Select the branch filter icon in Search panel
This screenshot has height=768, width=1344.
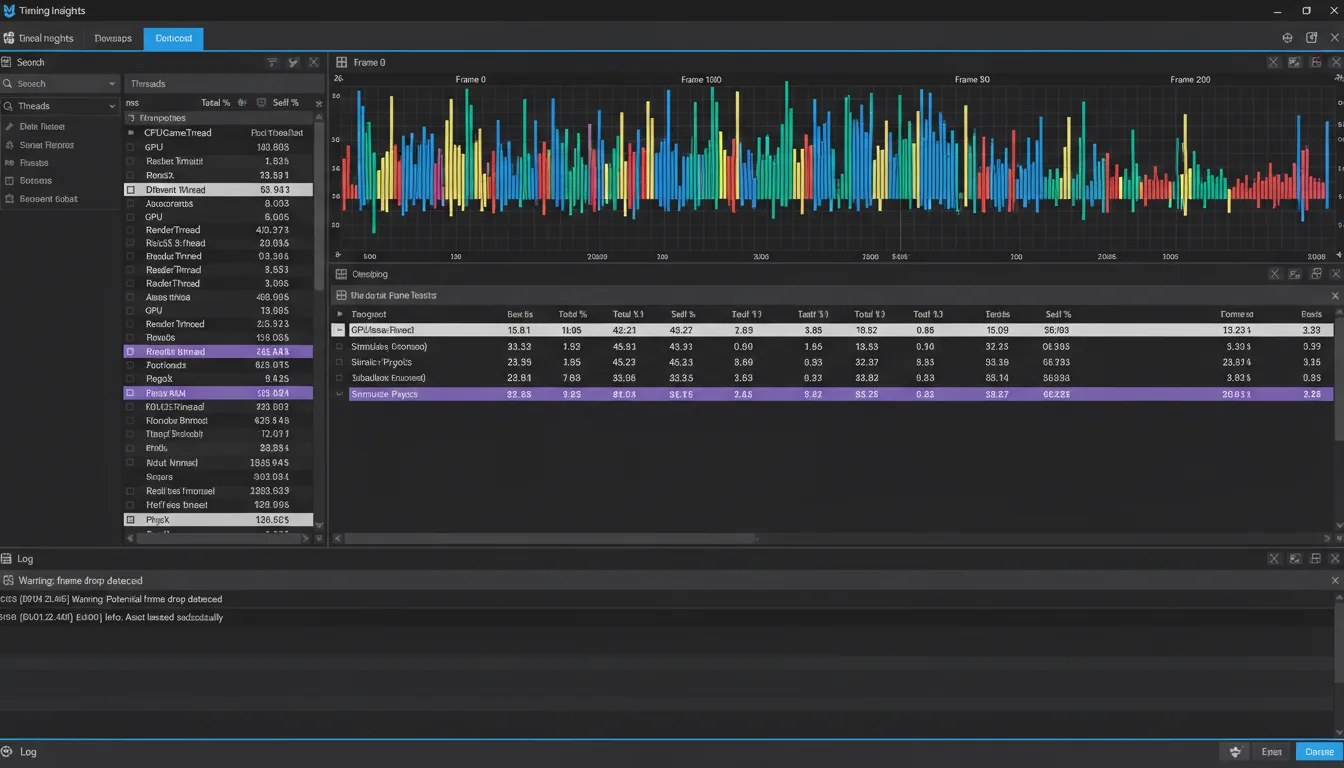click(293, 62)
